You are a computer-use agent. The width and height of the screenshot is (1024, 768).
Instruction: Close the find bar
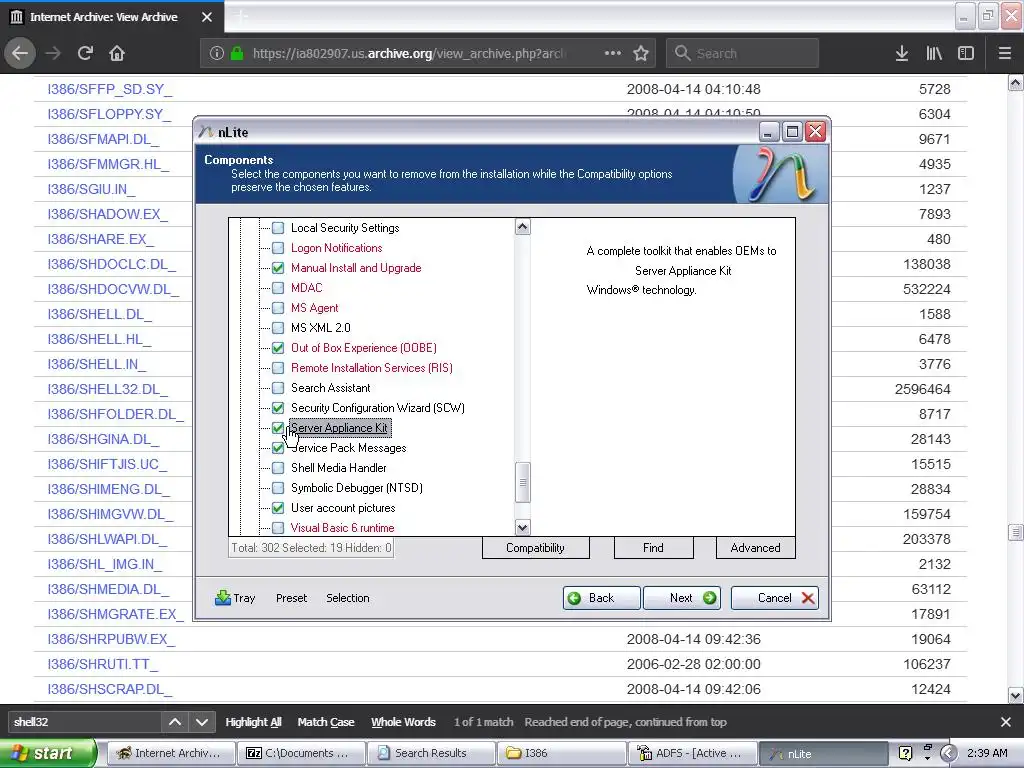pyautogui.click(x=1006, y=722)
